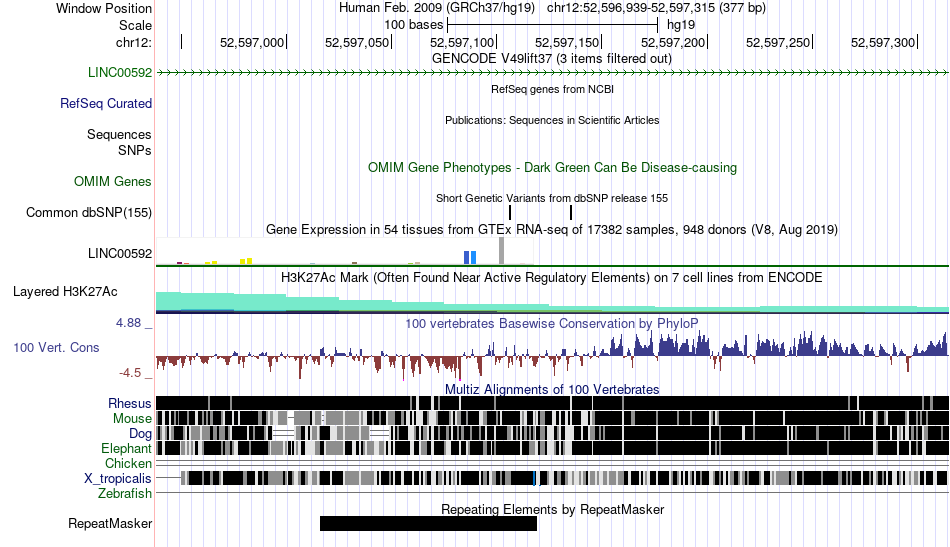Image resolution: width=950 pixels, height=547 pixels.
Task: Click the Window Position track label
Action: [x=104, y=8]
